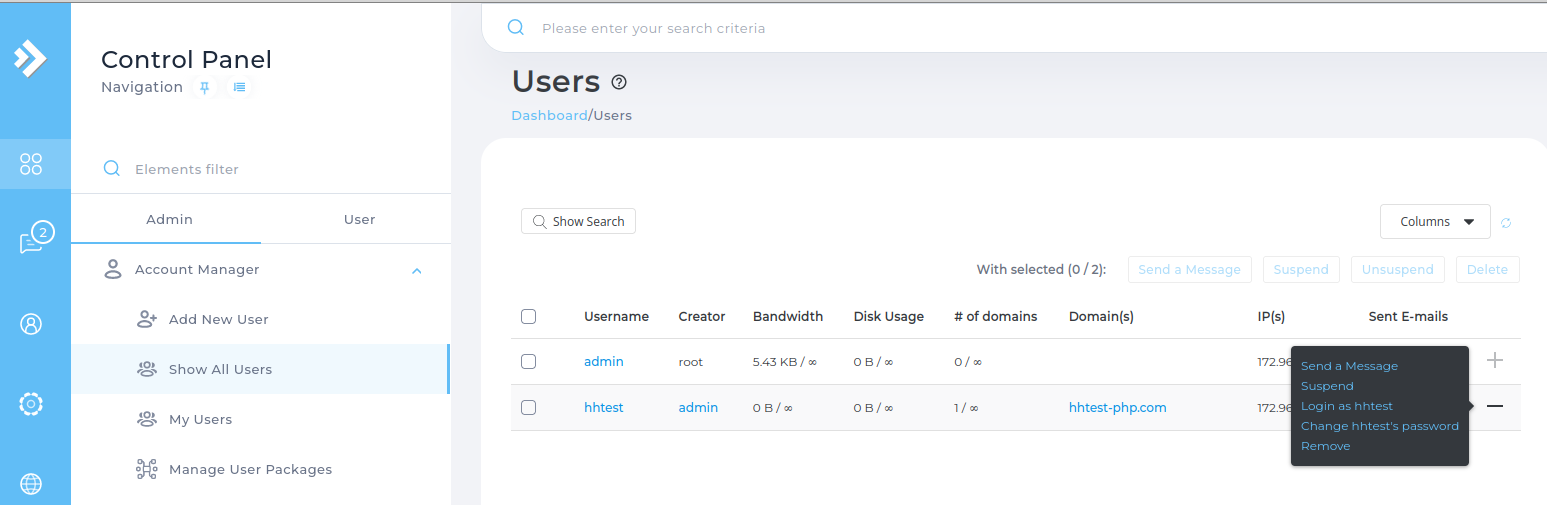Open My Users page

[200, 419]
